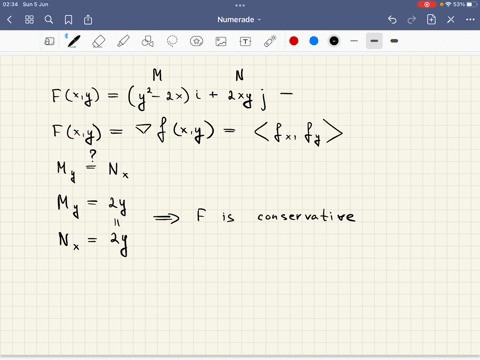Select the medium stroke width
The width and height of the screenshot is (480, 360).
click(x=374, y=41)
